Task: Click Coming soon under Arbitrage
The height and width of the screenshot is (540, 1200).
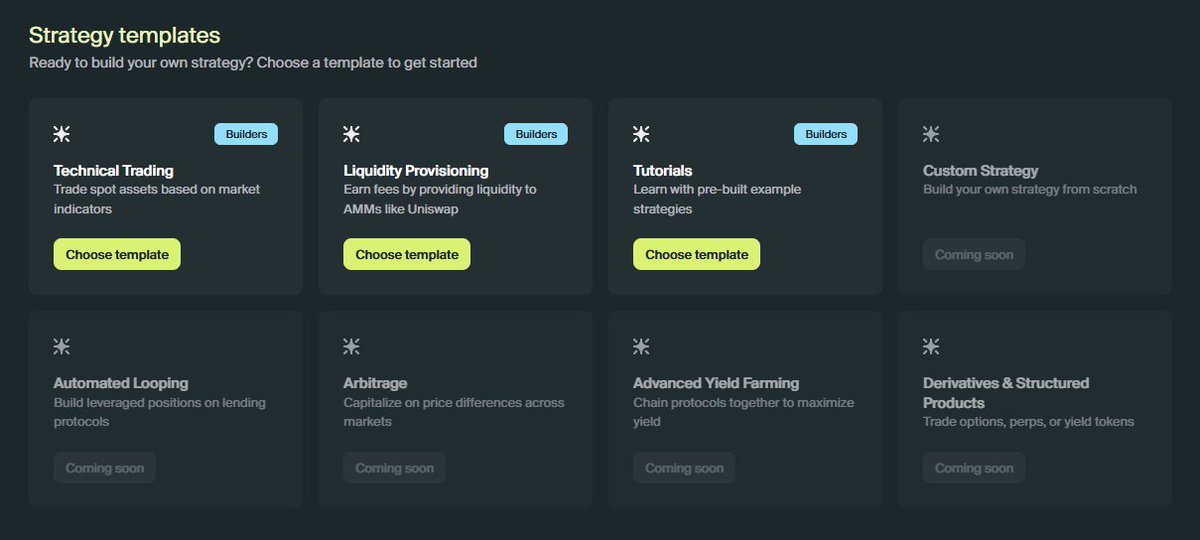Action: pos(395,467)
